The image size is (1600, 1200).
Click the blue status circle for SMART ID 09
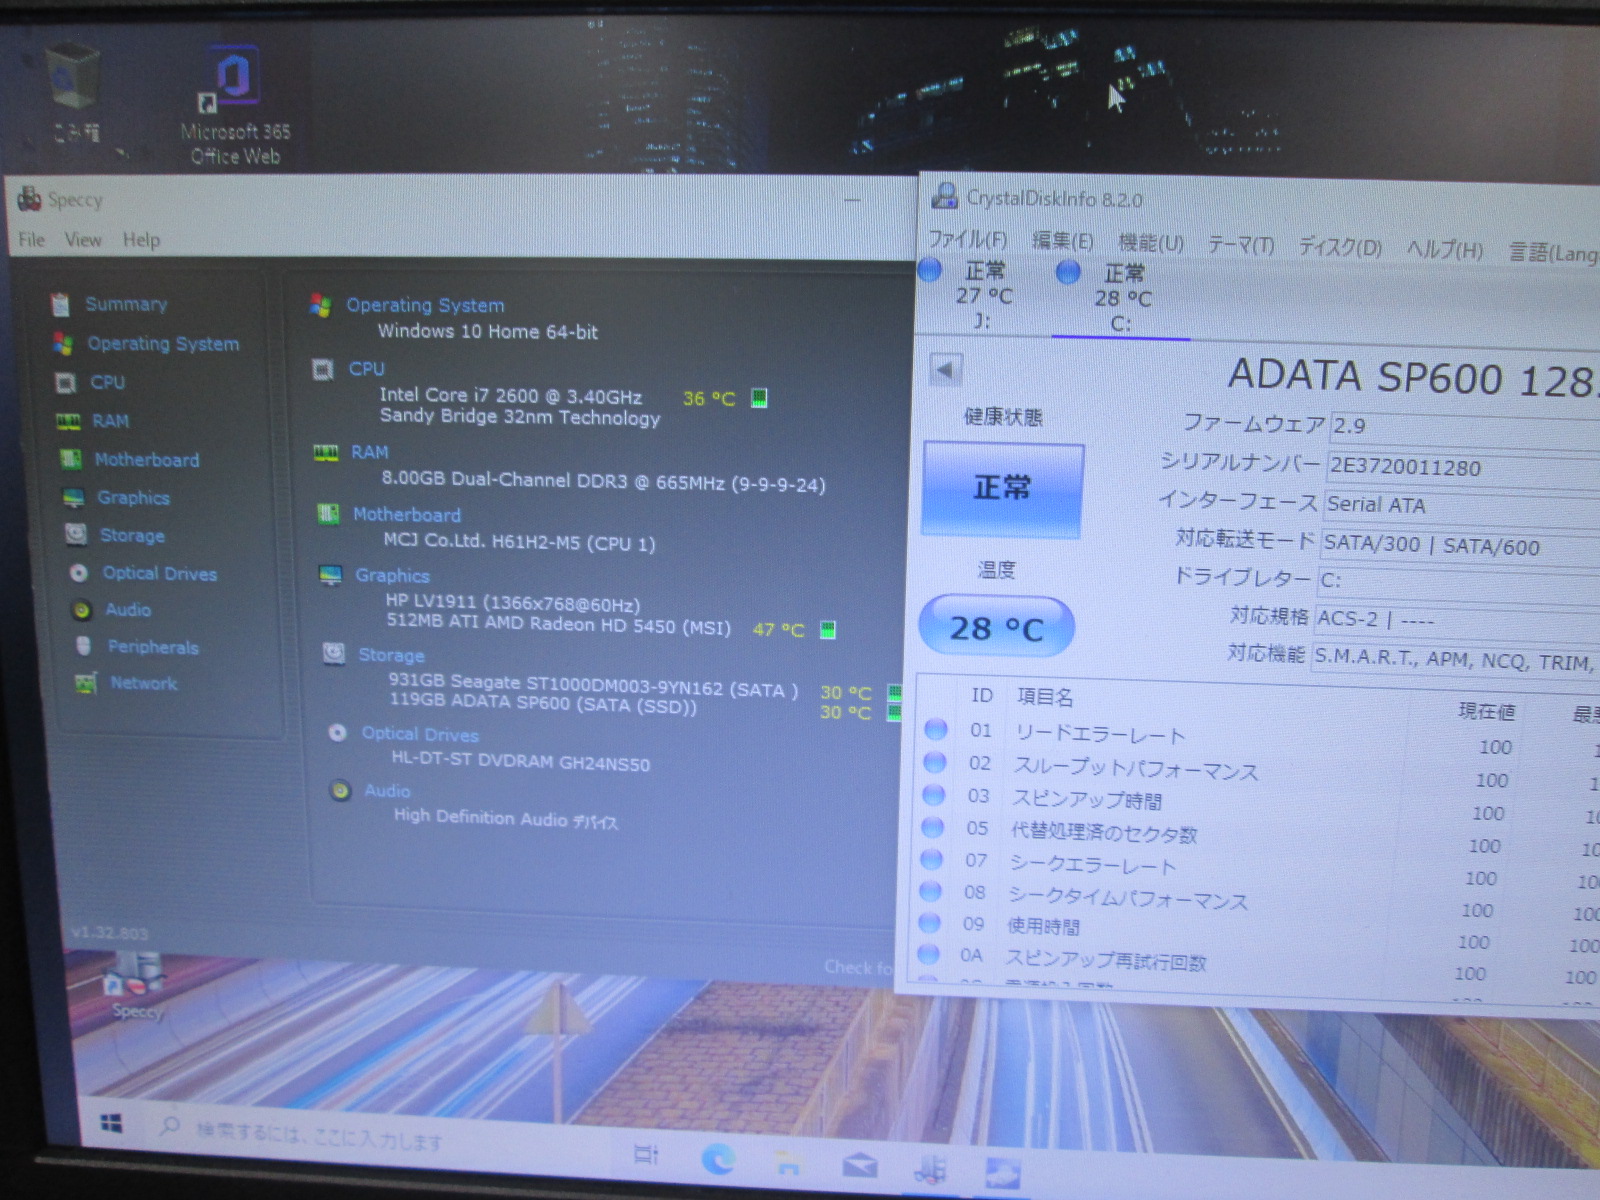929,922
